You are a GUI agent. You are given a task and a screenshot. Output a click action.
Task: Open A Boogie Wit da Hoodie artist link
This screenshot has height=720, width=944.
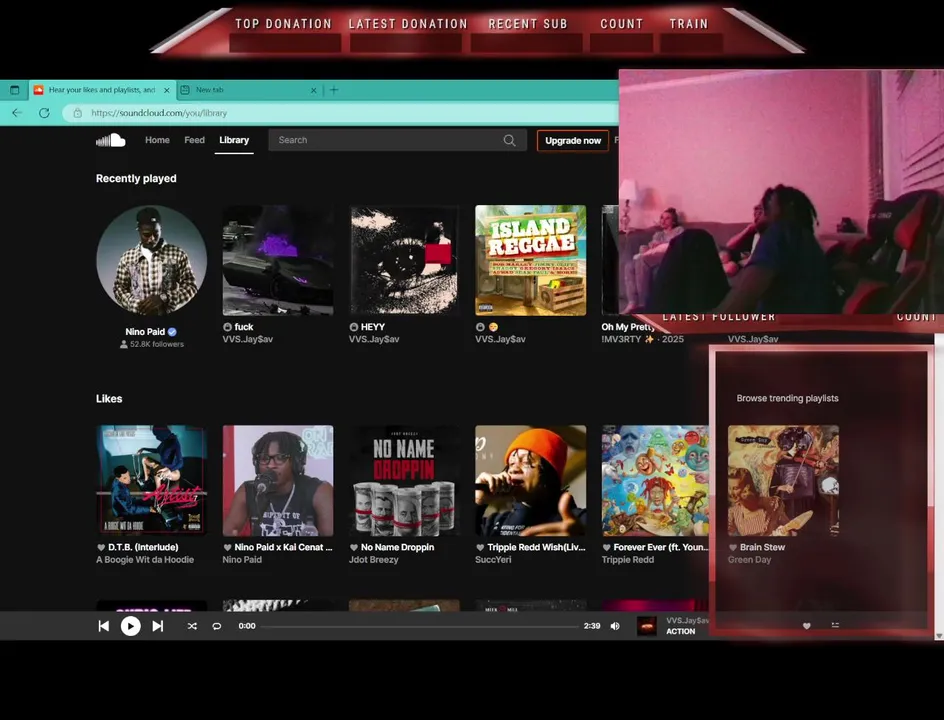[145, 560]
